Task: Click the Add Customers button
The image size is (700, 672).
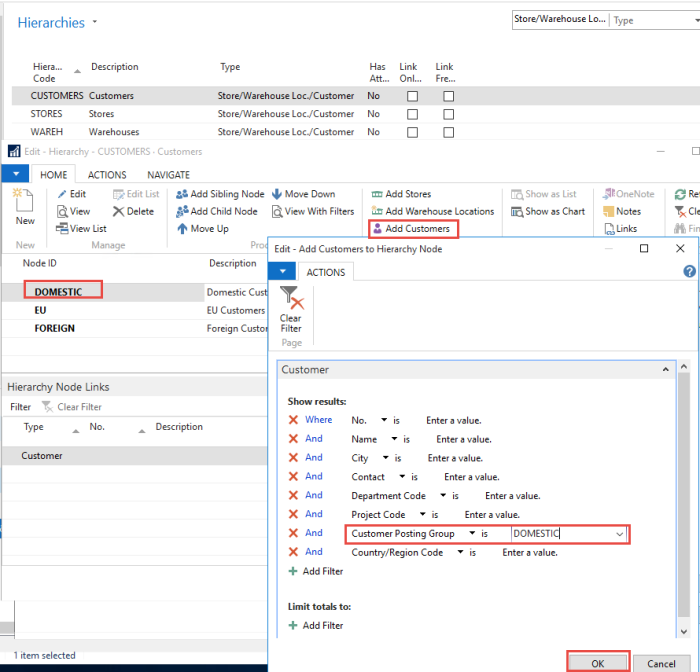Action: coord(411,229)
